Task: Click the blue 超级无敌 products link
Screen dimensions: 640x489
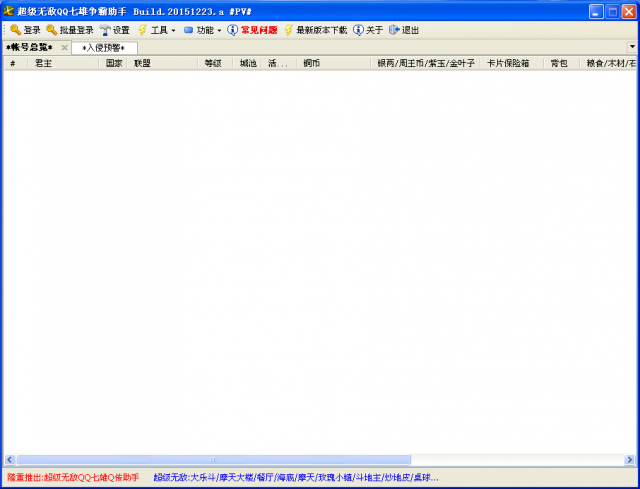Action: pos(296,477)
